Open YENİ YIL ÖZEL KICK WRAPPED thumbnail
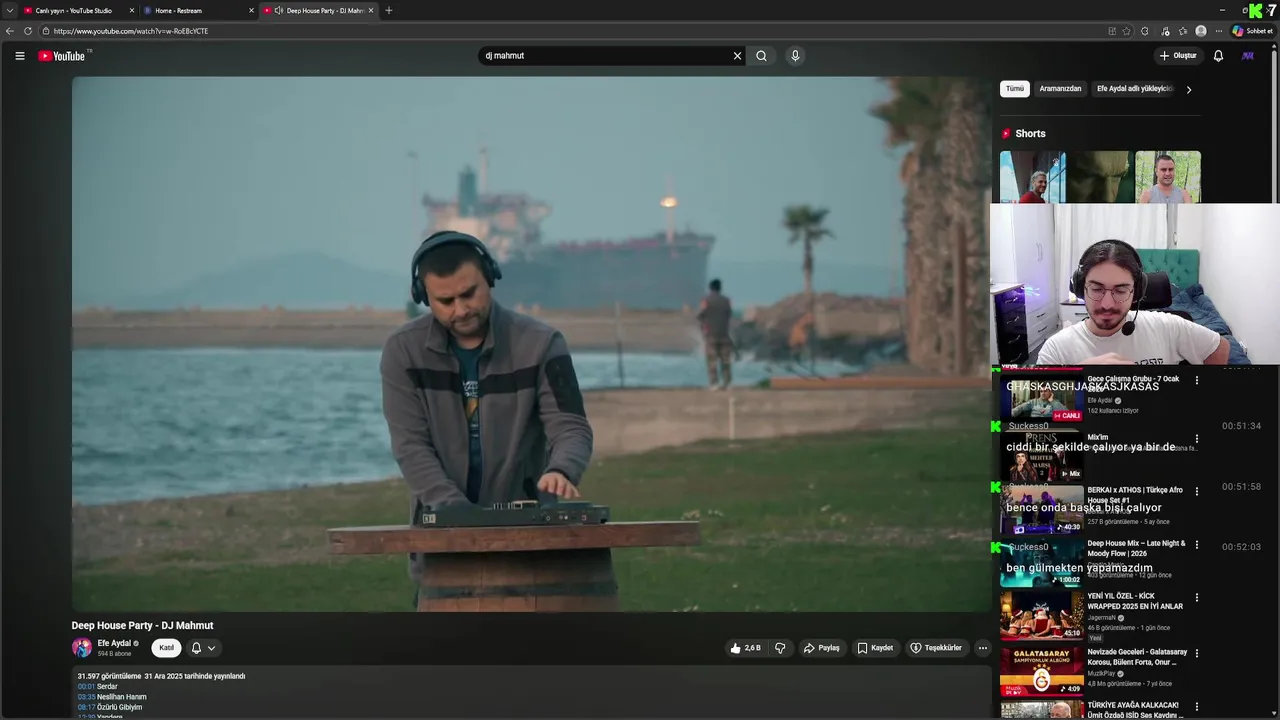 point(1041,616)
